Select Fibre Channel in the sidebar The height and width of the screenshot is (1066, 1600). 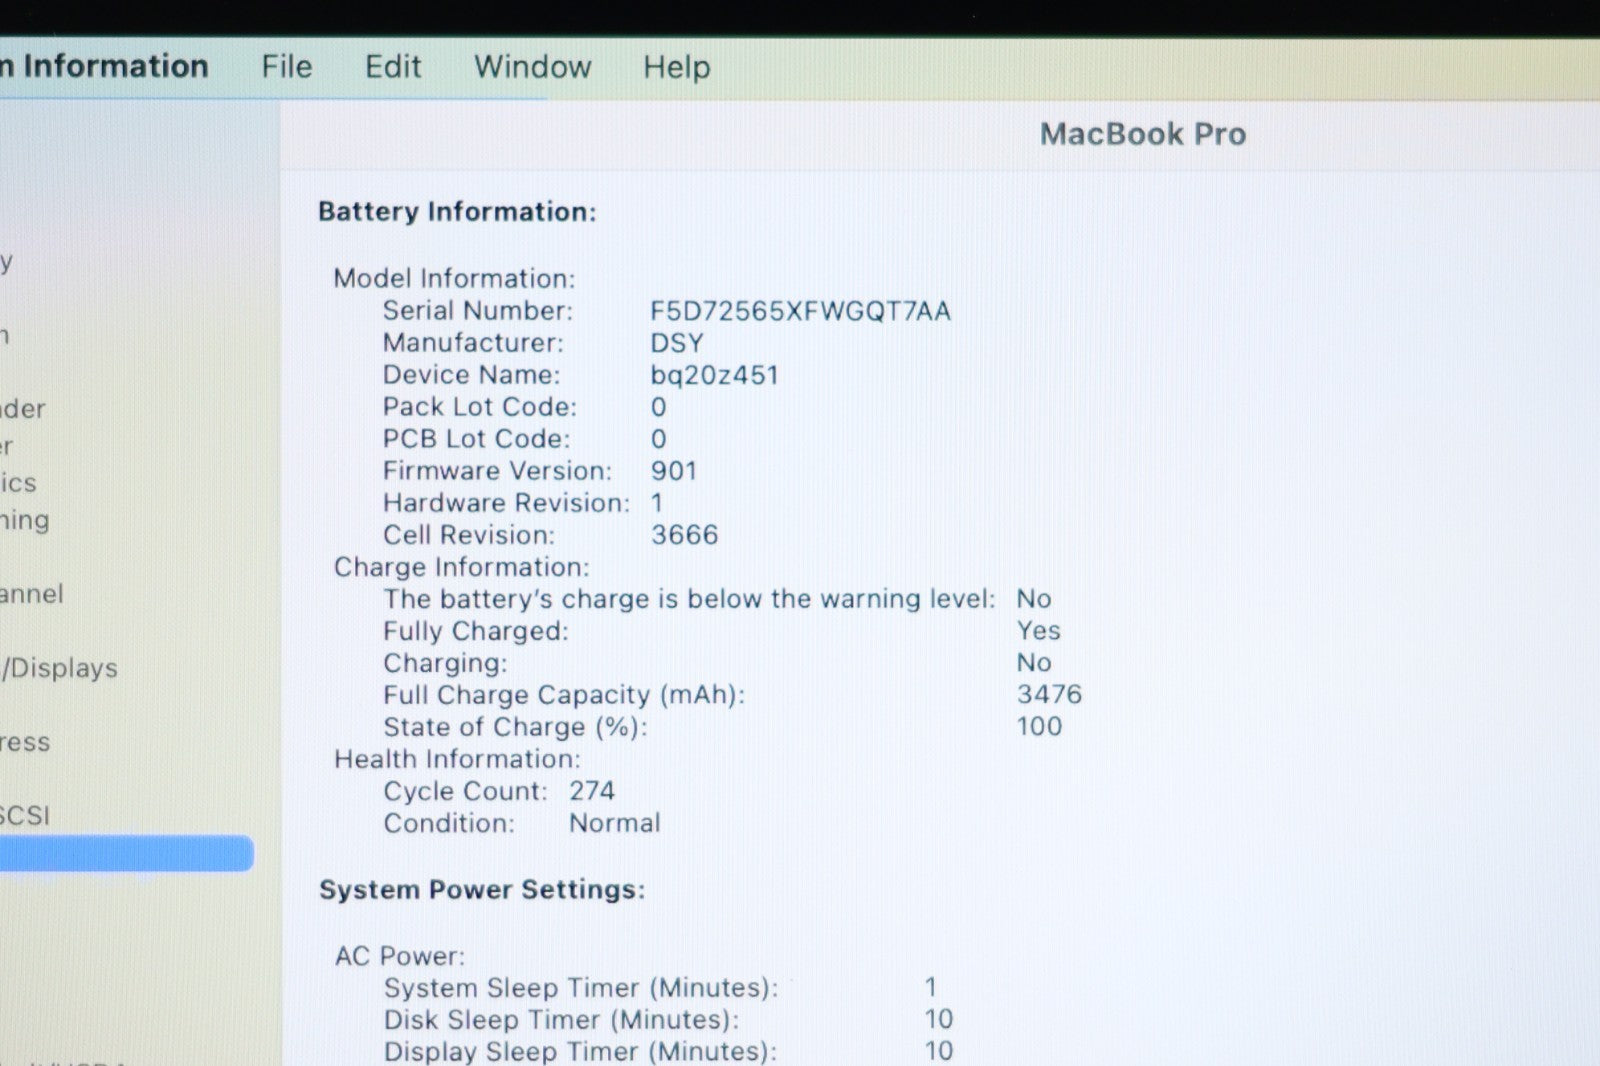tap(31, 594)
